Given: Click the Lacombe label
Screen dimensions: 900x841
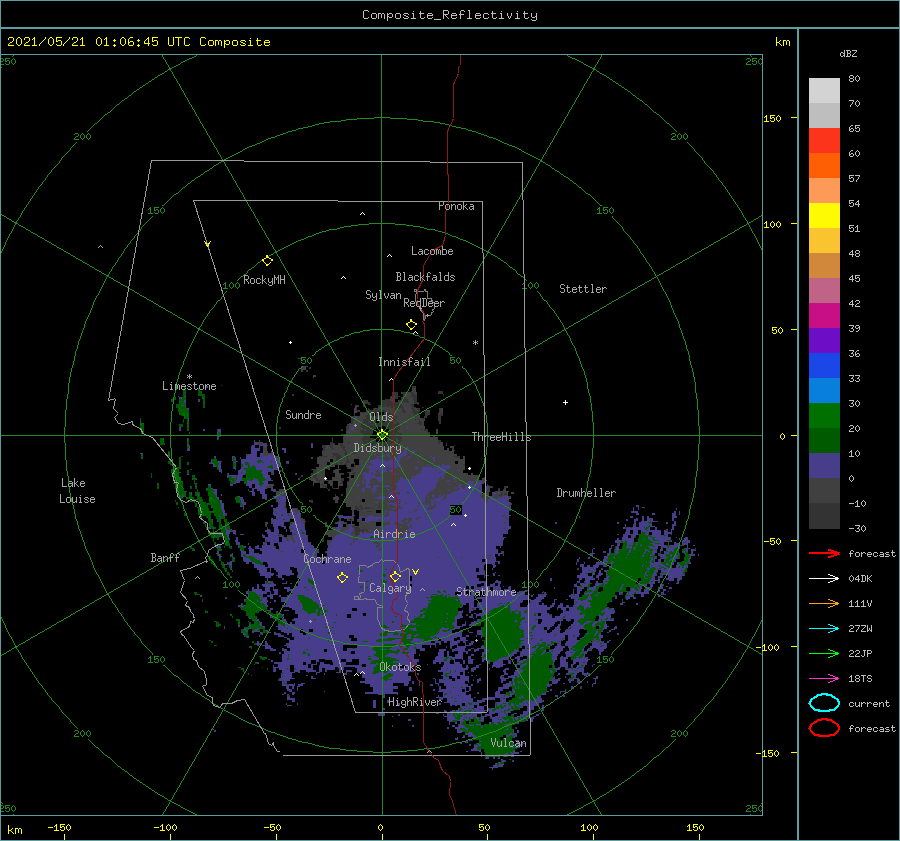Looking at the screenshot, I should pos(432,251).
